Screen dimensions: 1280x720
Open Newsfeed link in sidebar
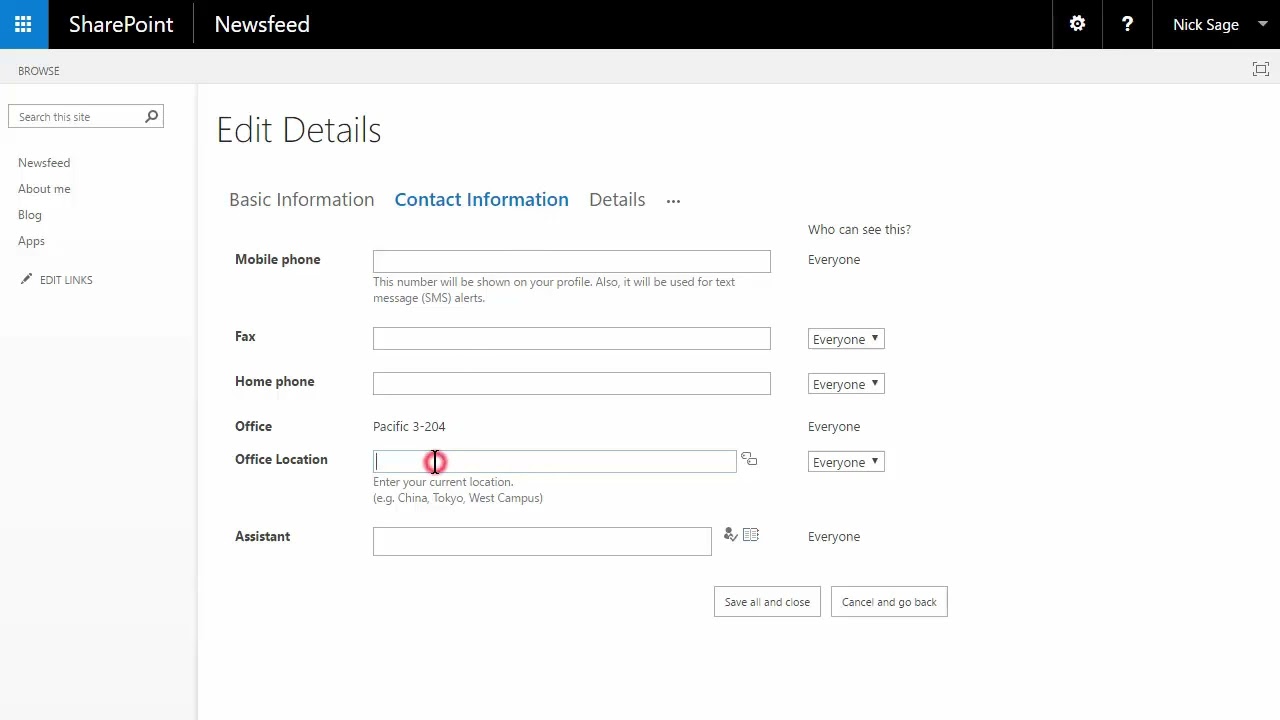click(44, 163)
